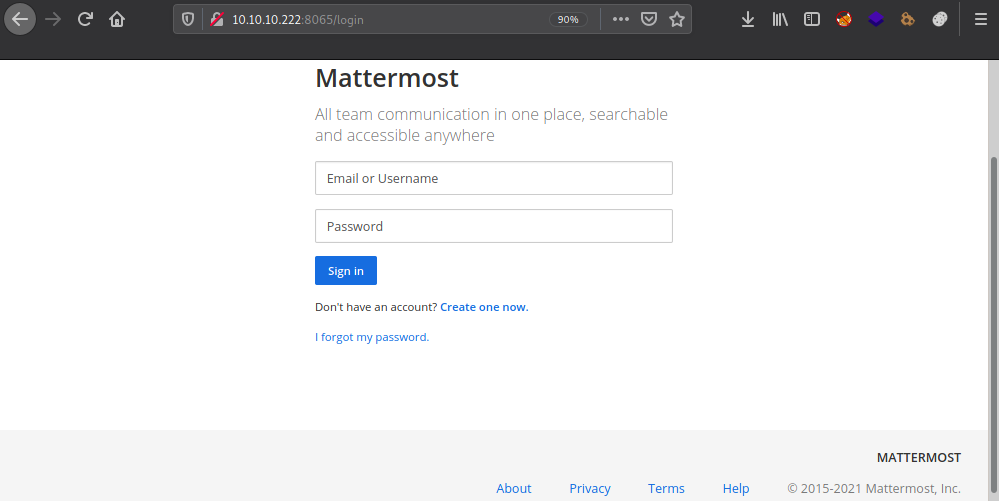
Task: Bookmark this page with the star icon
Action: [677, 19]
